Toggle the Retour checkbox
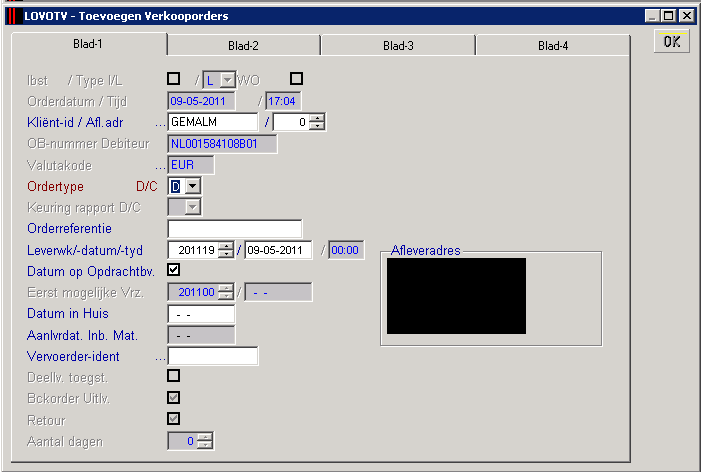Viewport: 701px width, 472px height. pos(173,418)
